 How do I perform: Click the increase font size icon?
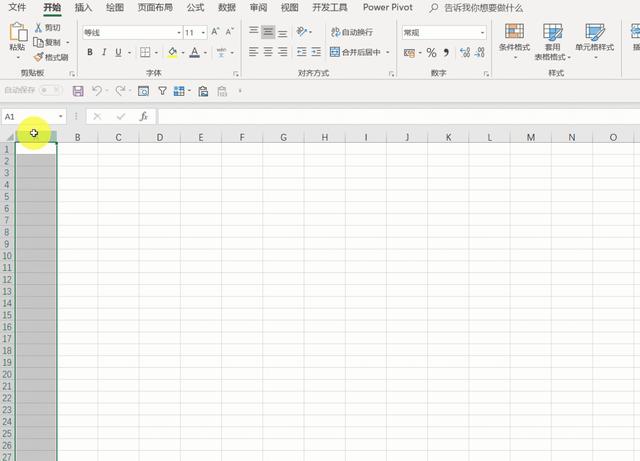pyautogui.click(x=215, y=33)
